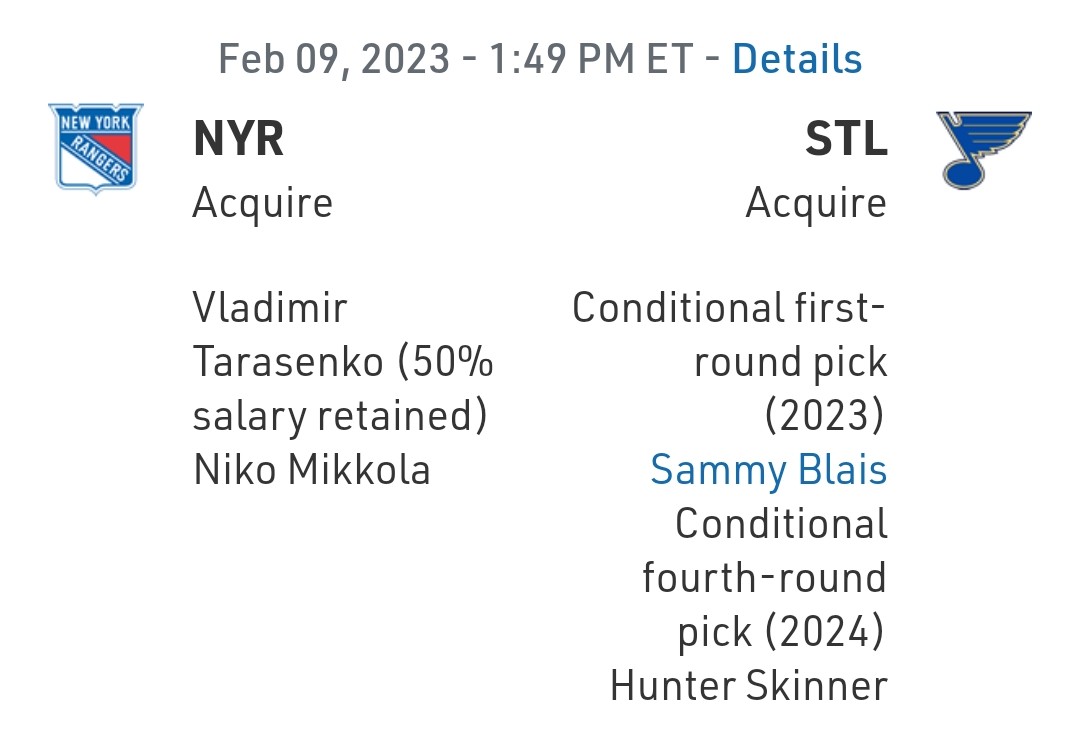Click the Conditional first-round pick entry

729,362
